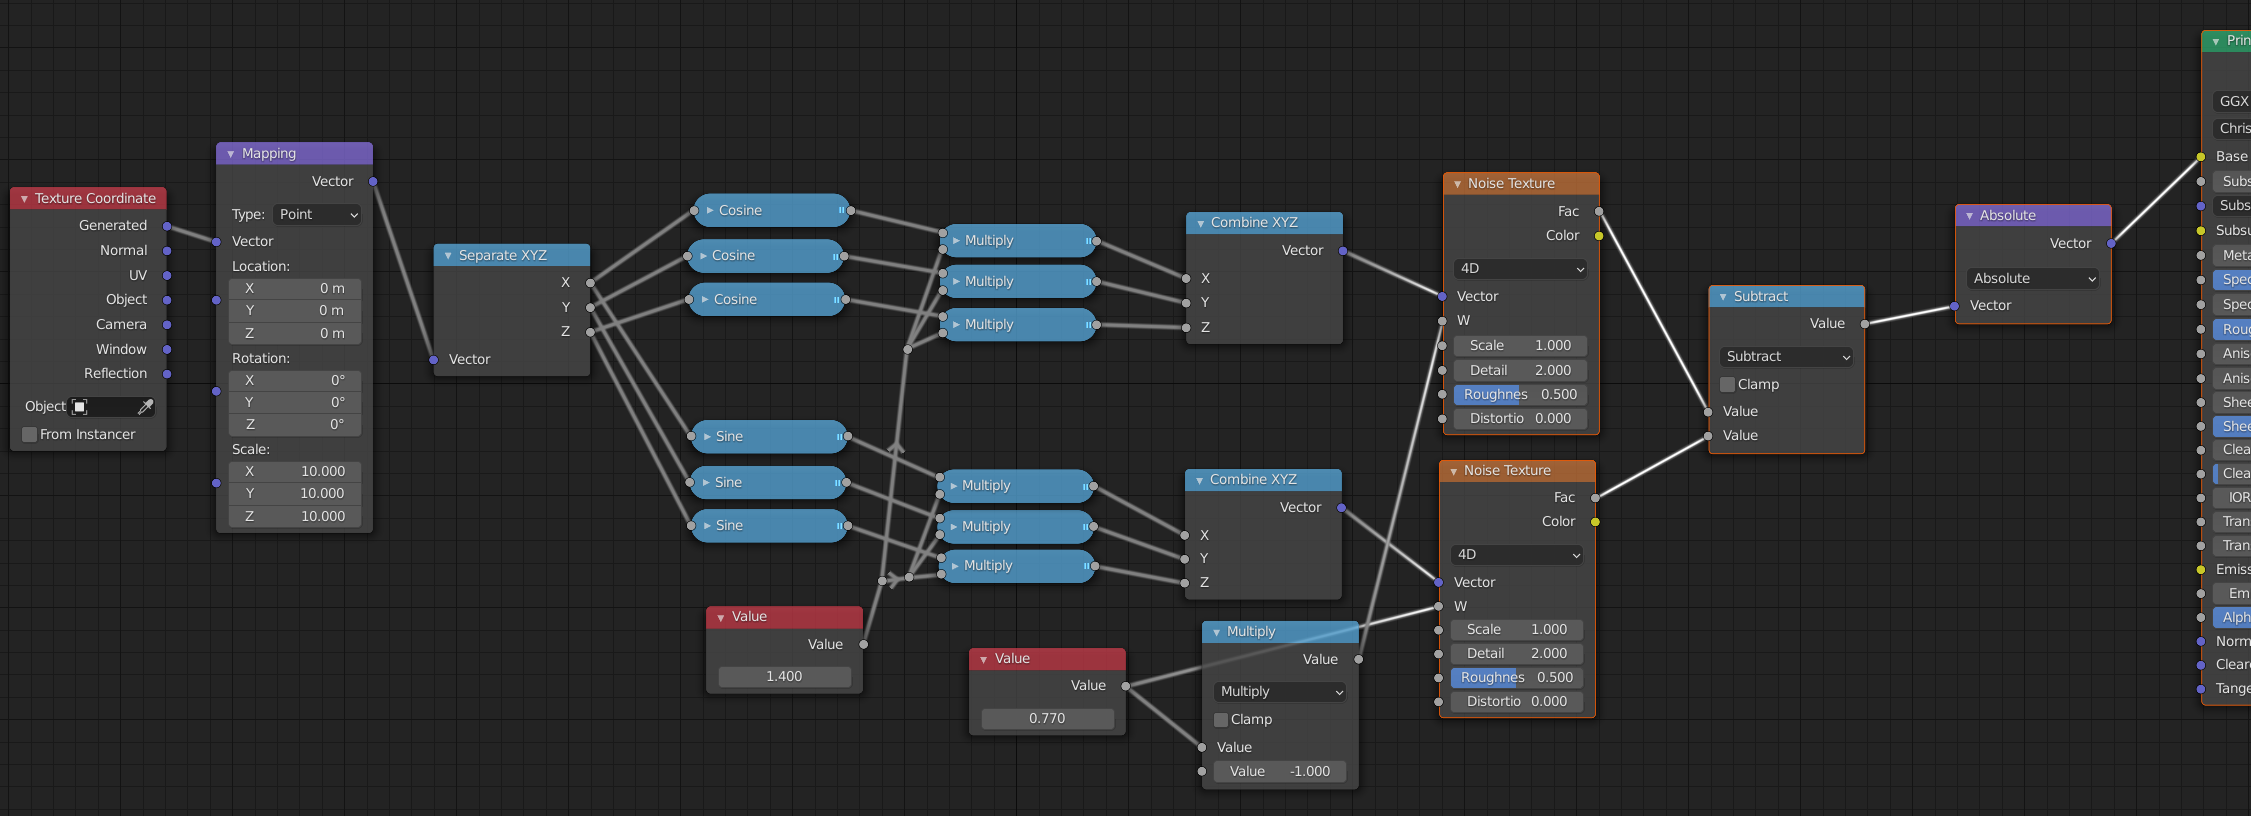Collapse the Value node showing 1.400
This screenshot has height=816, width=2251.
click(x=721, y=618)
